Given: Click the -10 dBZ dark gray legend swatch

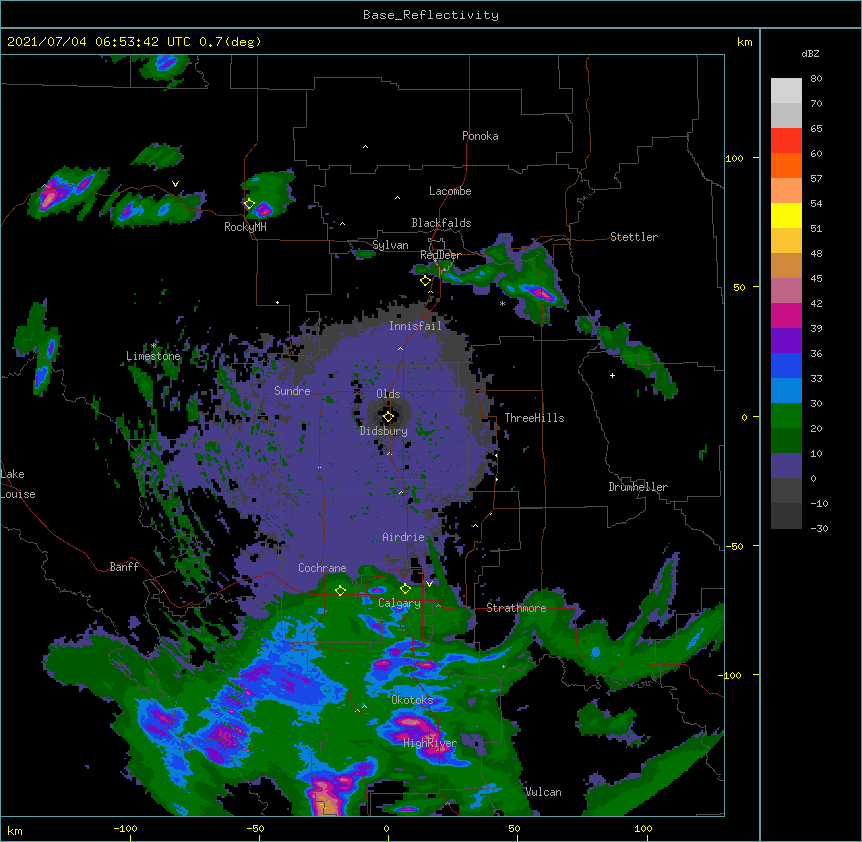Looking at the screenshot, I should coord(786,516).
